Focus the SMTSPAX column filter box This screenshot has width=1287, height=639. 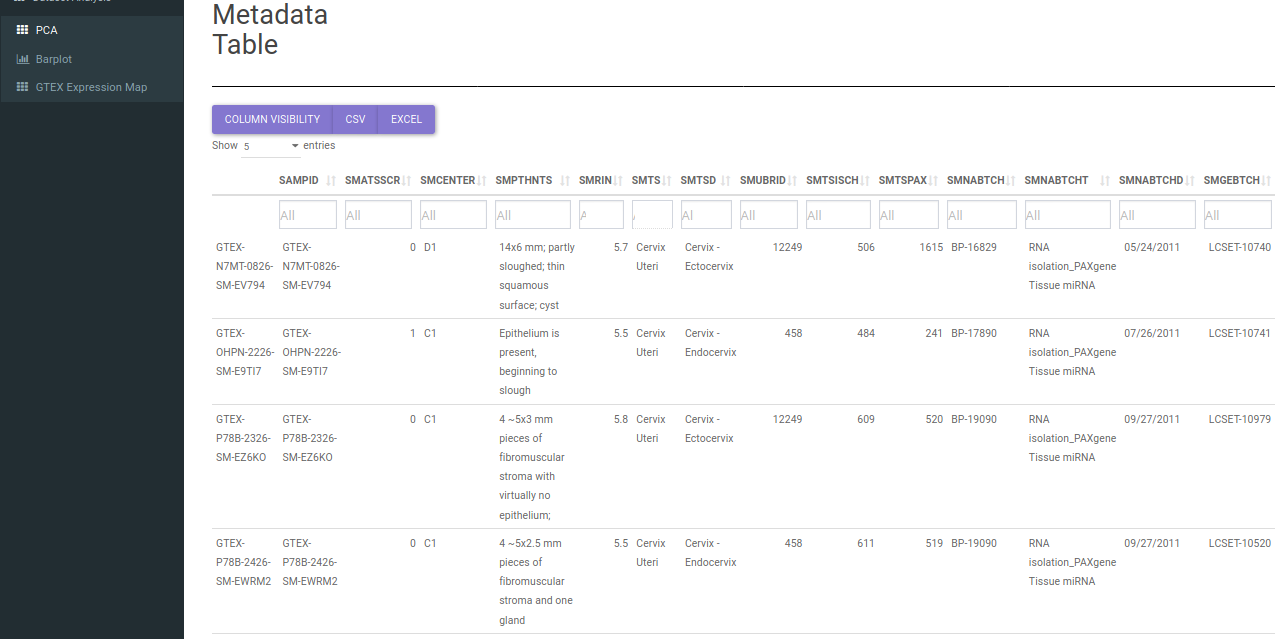[909, 215]
